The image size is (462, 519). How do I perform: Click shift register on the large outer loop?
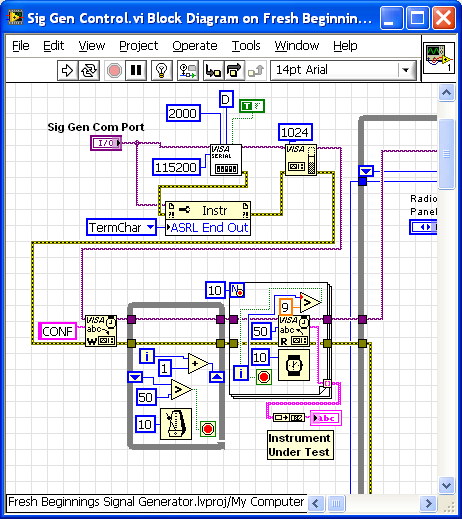click(366, 172)
